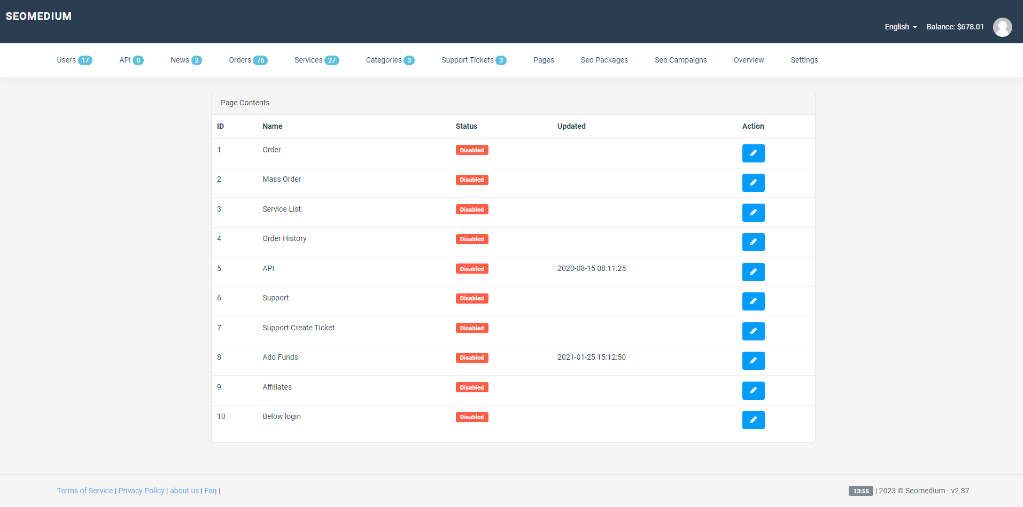Click the Balance: $678.01 text
The image size is (1023, 507).
pyautogui.click(x=954, y=27)
